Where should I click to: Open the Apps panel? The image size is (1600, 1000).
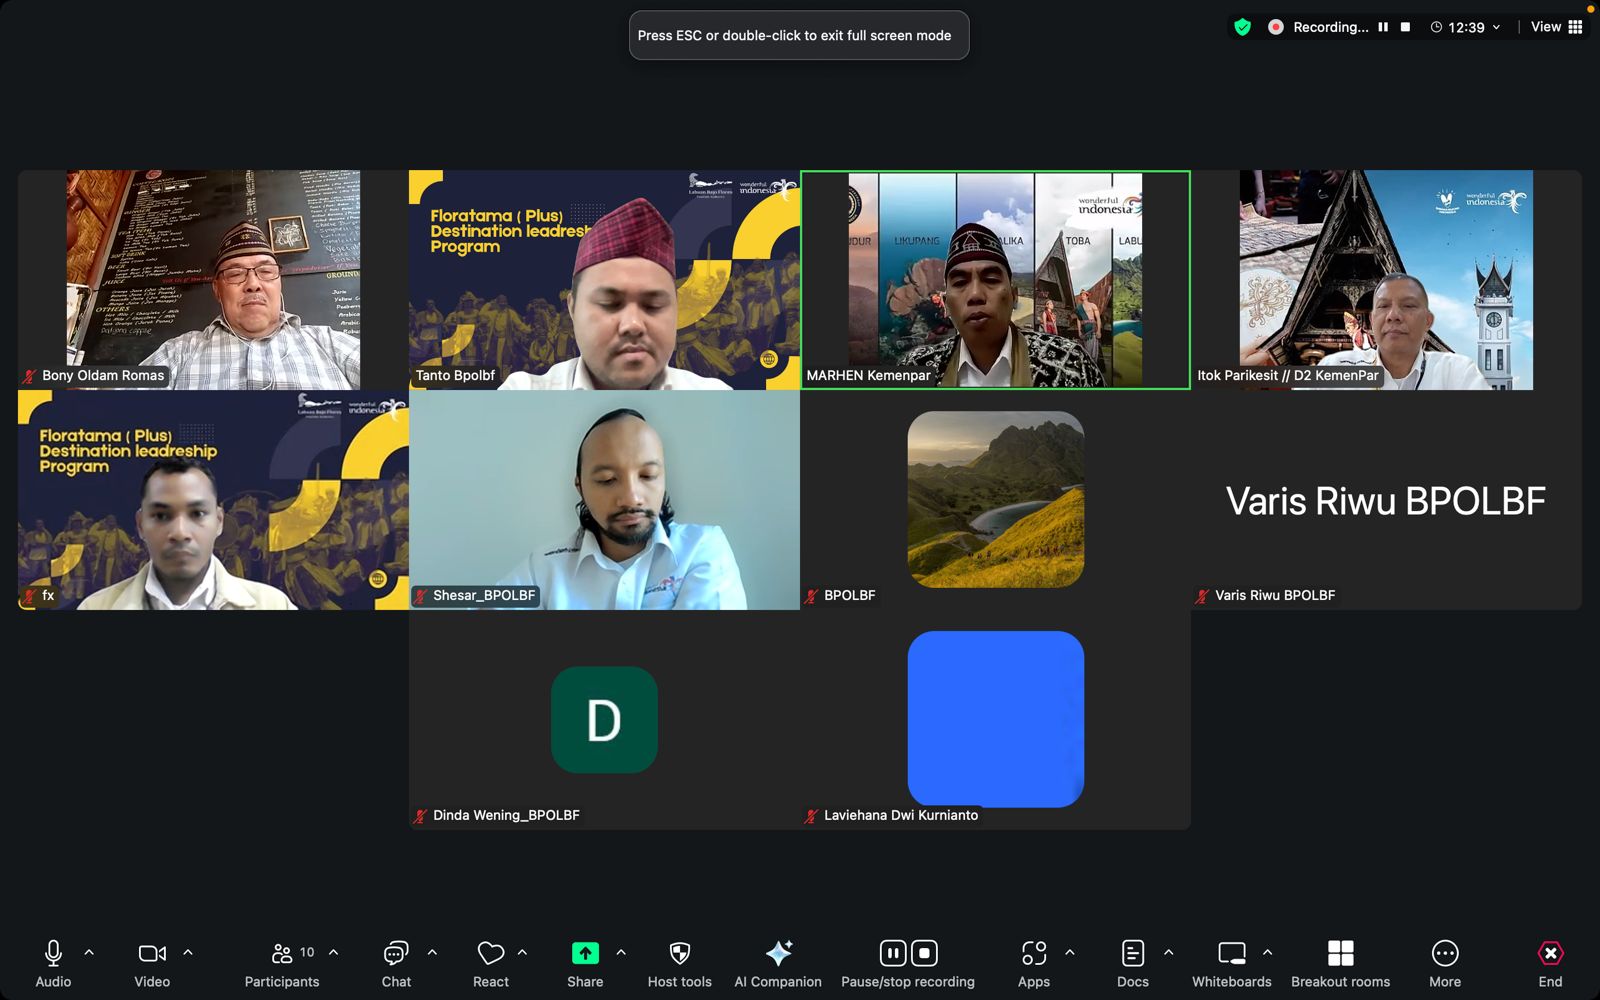(x=1034, y=964)
